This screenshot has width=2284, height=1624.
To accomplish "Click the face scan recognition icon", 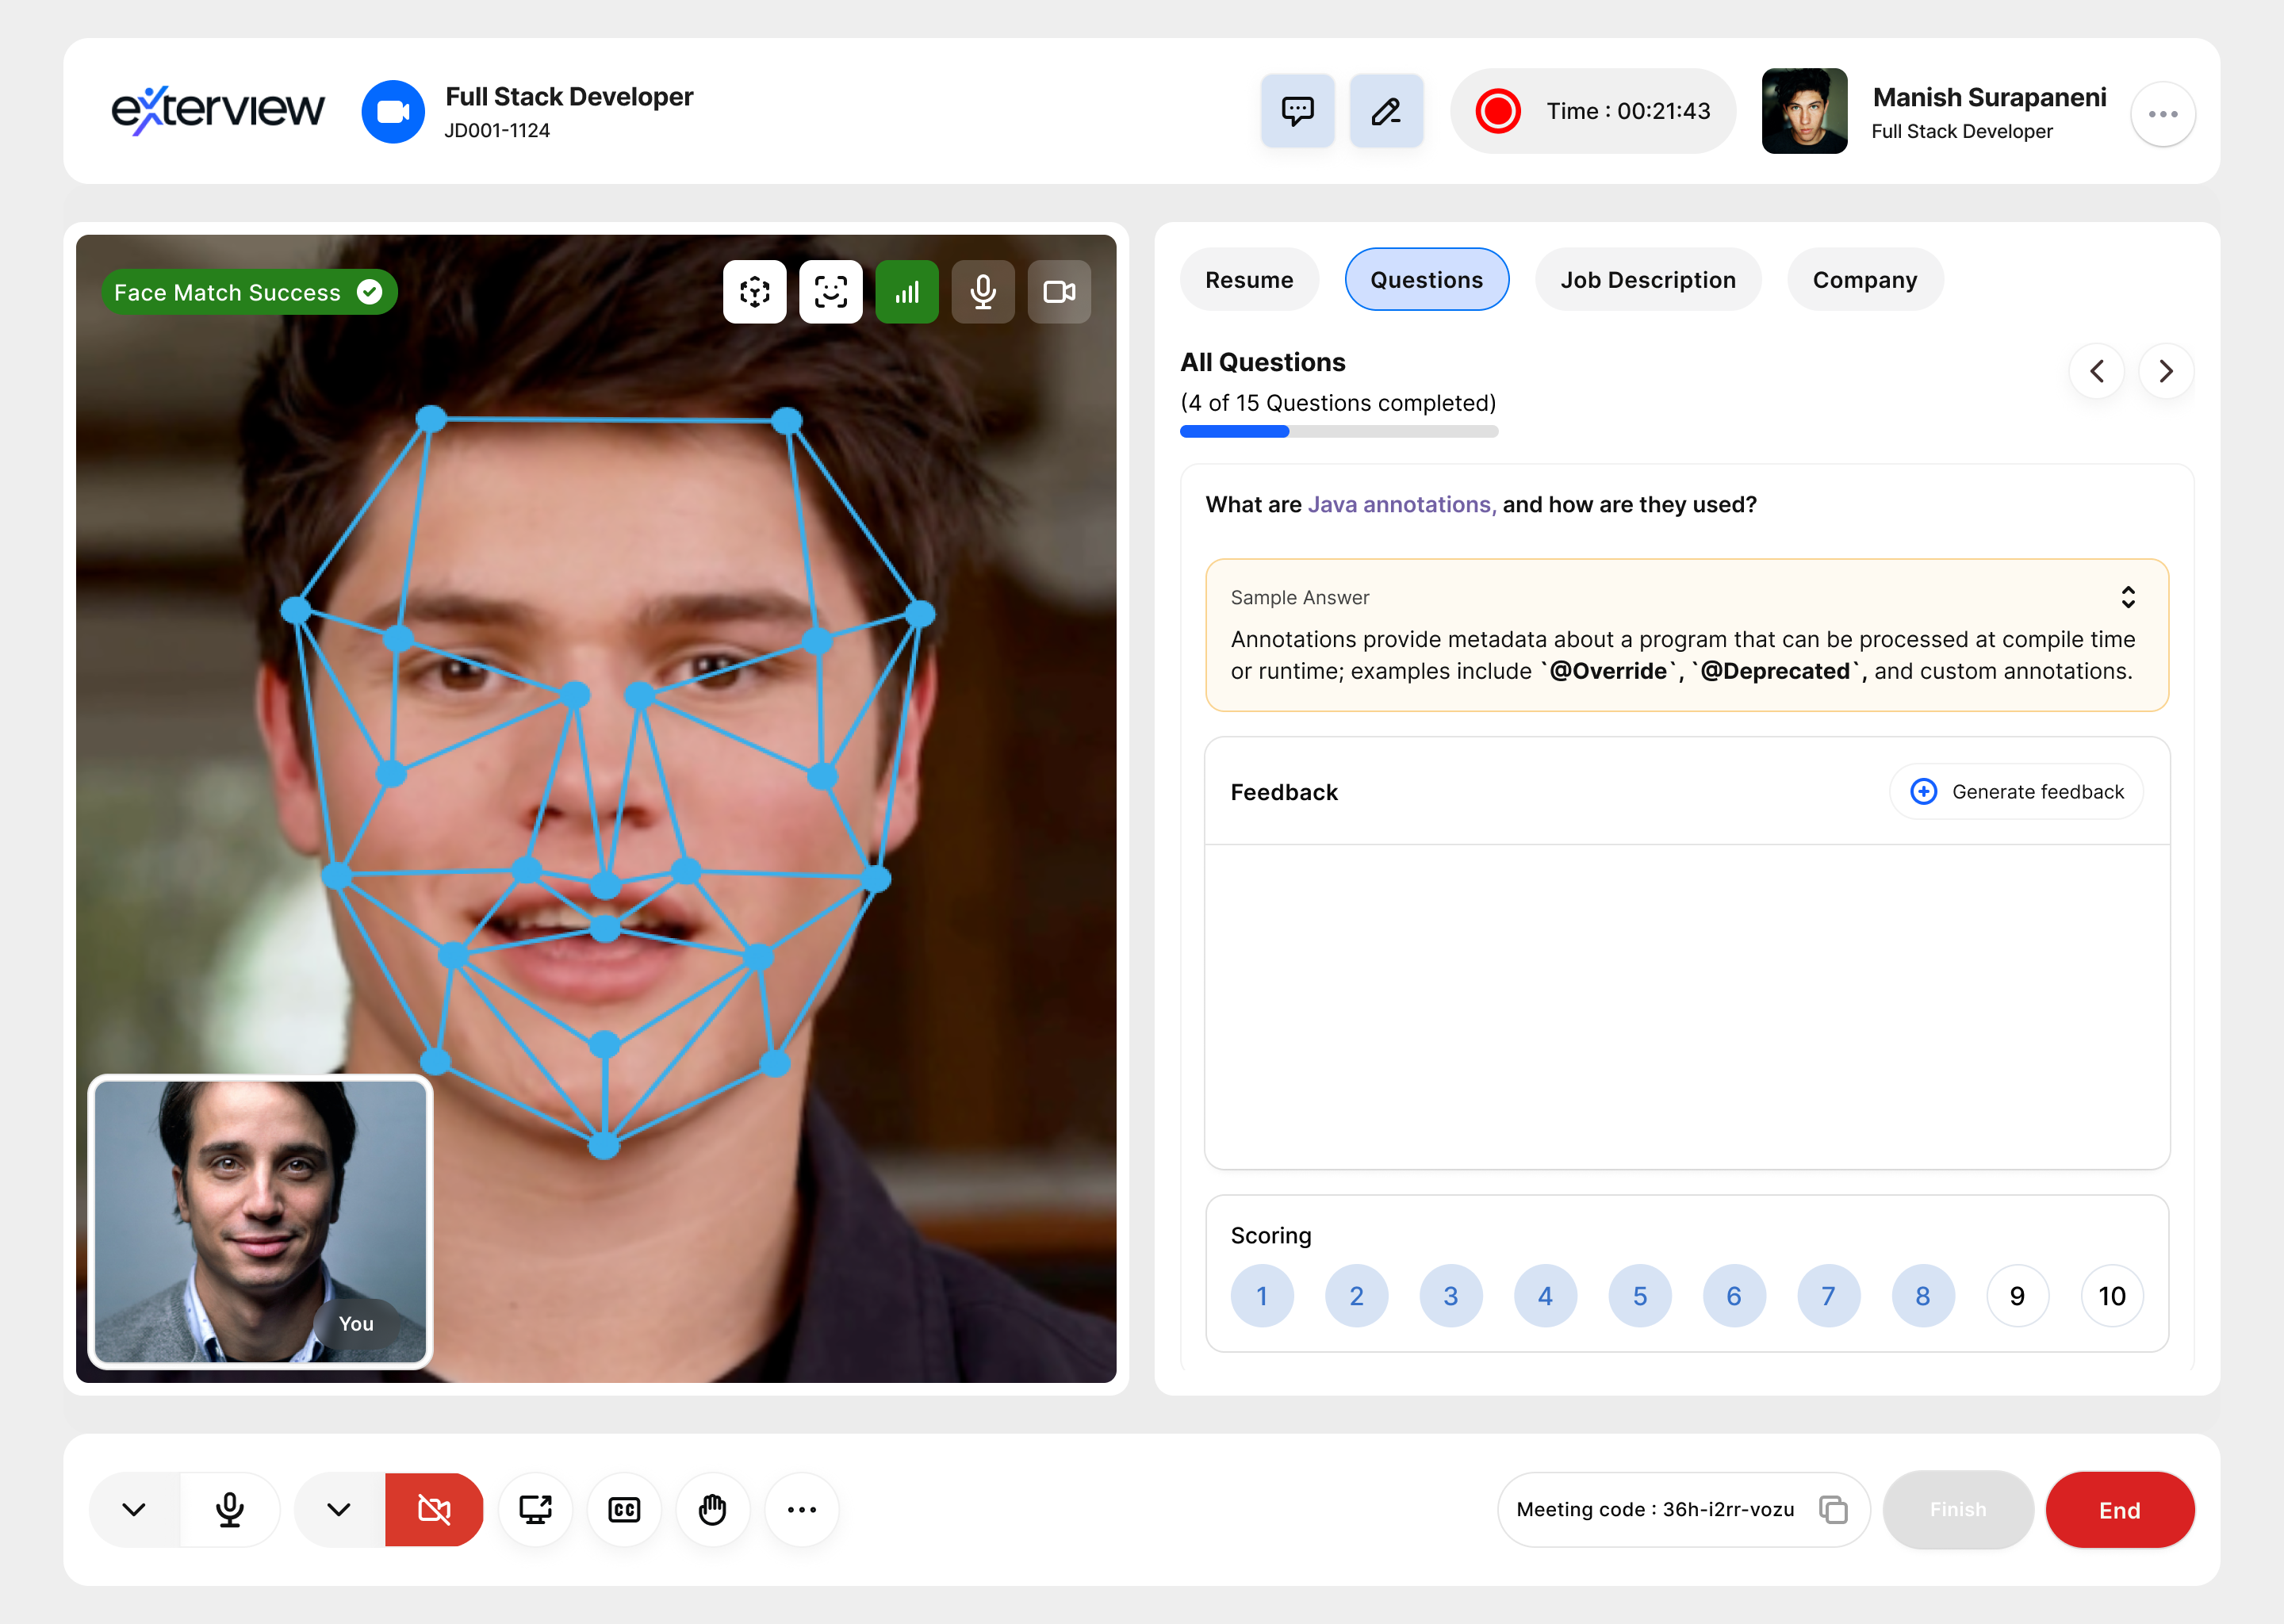I will pos(830,292).
